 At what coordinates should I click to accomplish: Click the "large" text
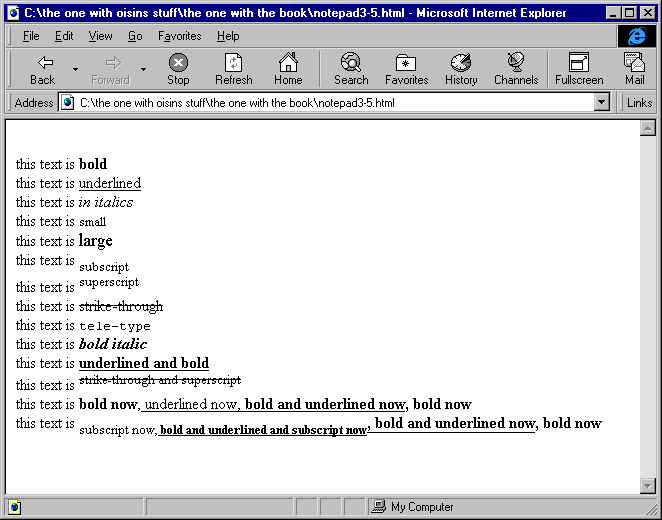95,241
